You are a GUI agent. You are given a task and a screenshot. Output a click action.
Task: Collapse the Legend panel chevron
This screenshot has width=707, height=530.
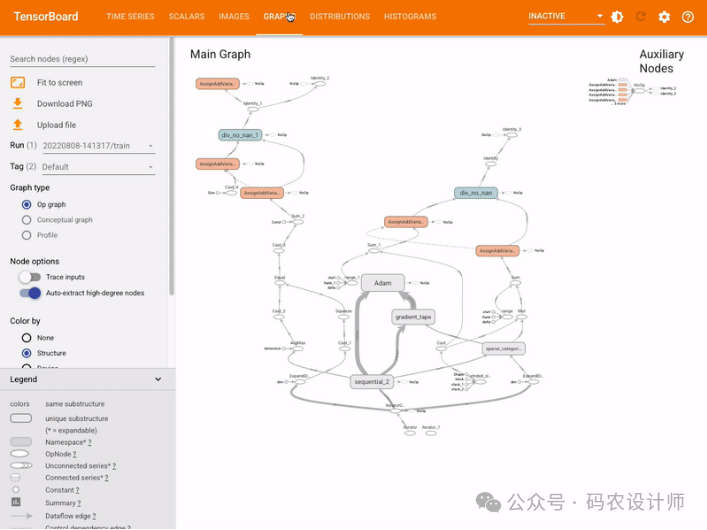158,379
